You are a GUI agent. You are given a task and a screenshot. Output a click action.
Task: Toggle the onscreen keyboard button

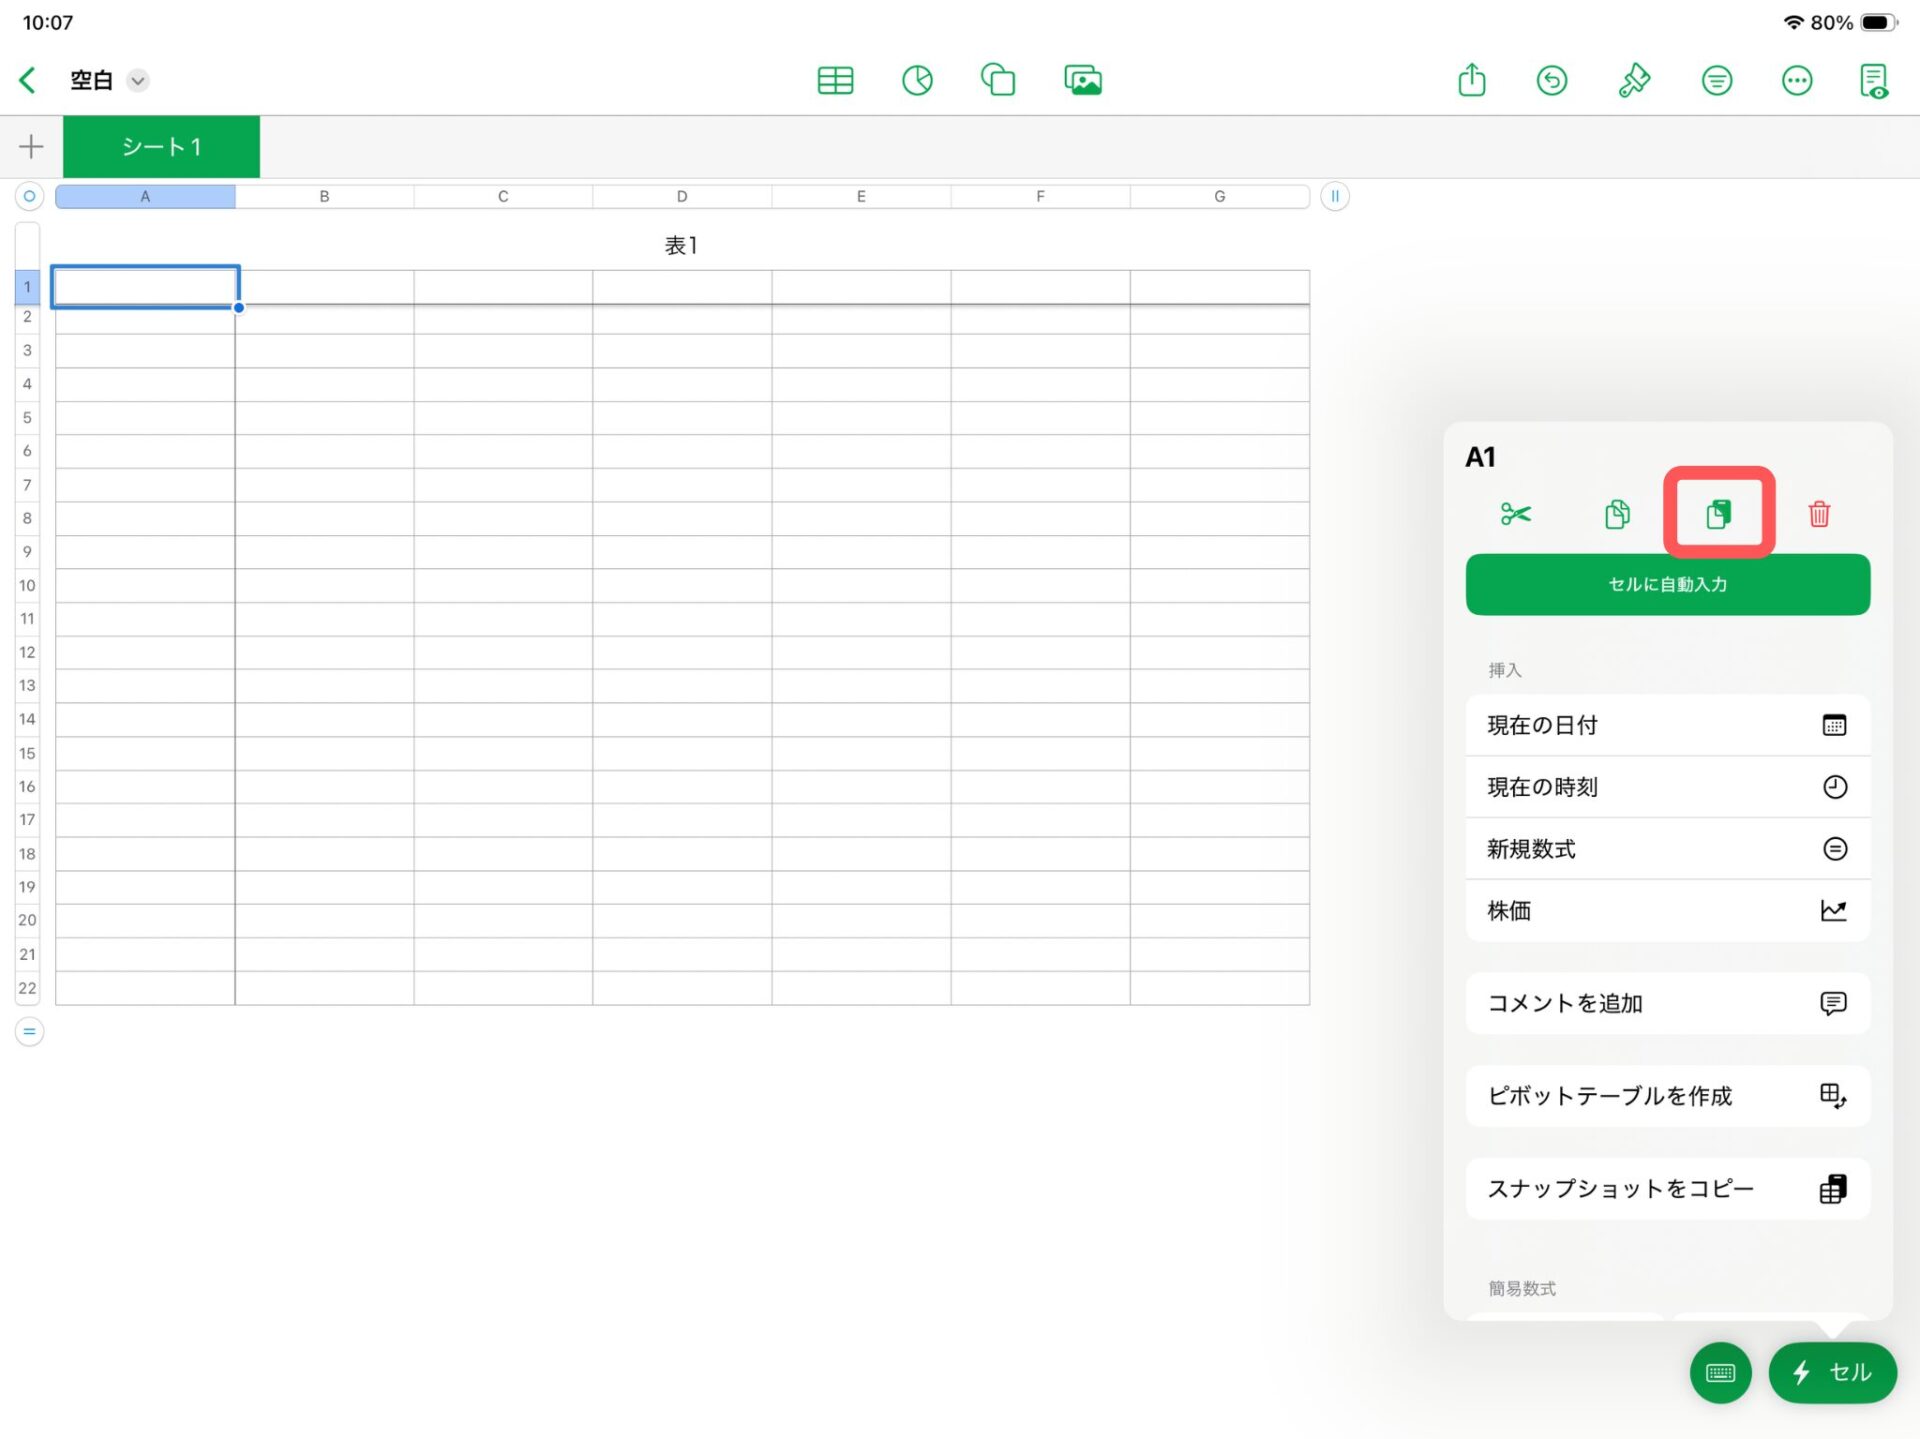[1720, 1372]
